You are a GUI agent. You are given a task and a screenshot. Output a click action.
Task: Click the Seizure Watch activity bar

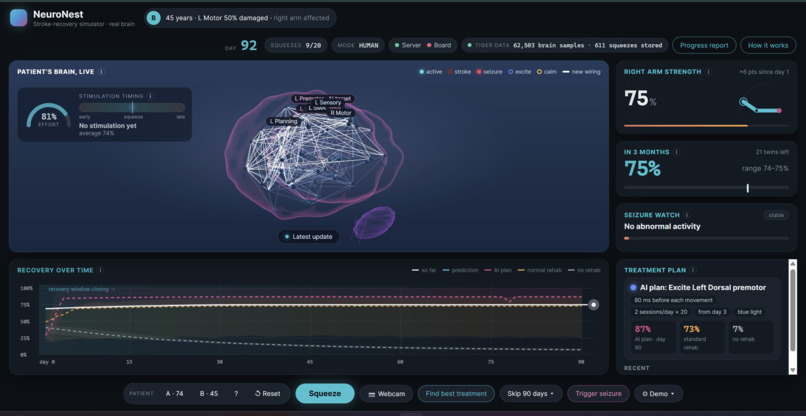click(706, 238)
